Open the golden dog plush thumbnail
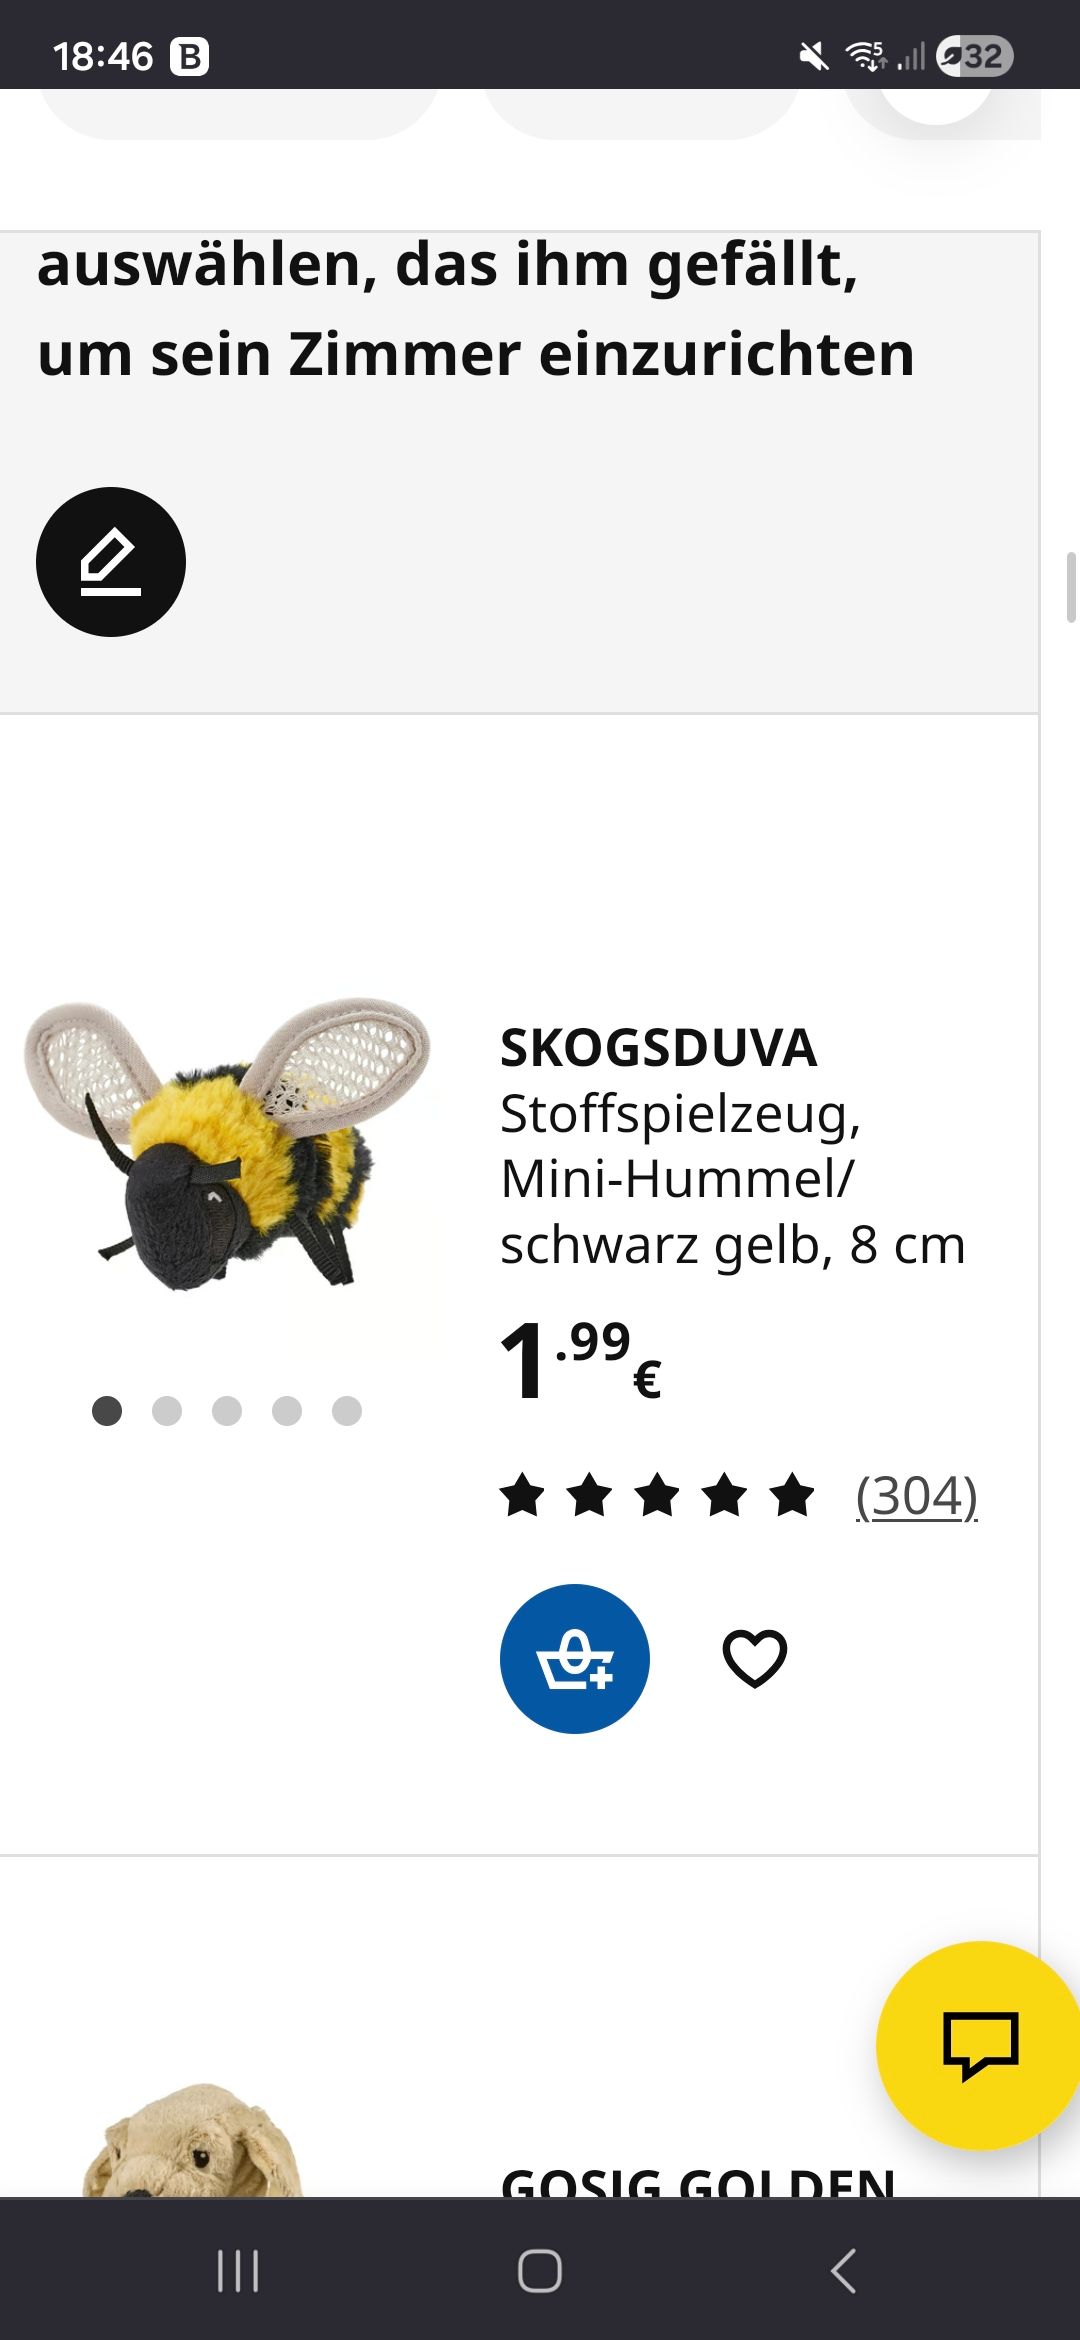The height and width of the screenshot is (2340, 1080). pos(192,2142)
